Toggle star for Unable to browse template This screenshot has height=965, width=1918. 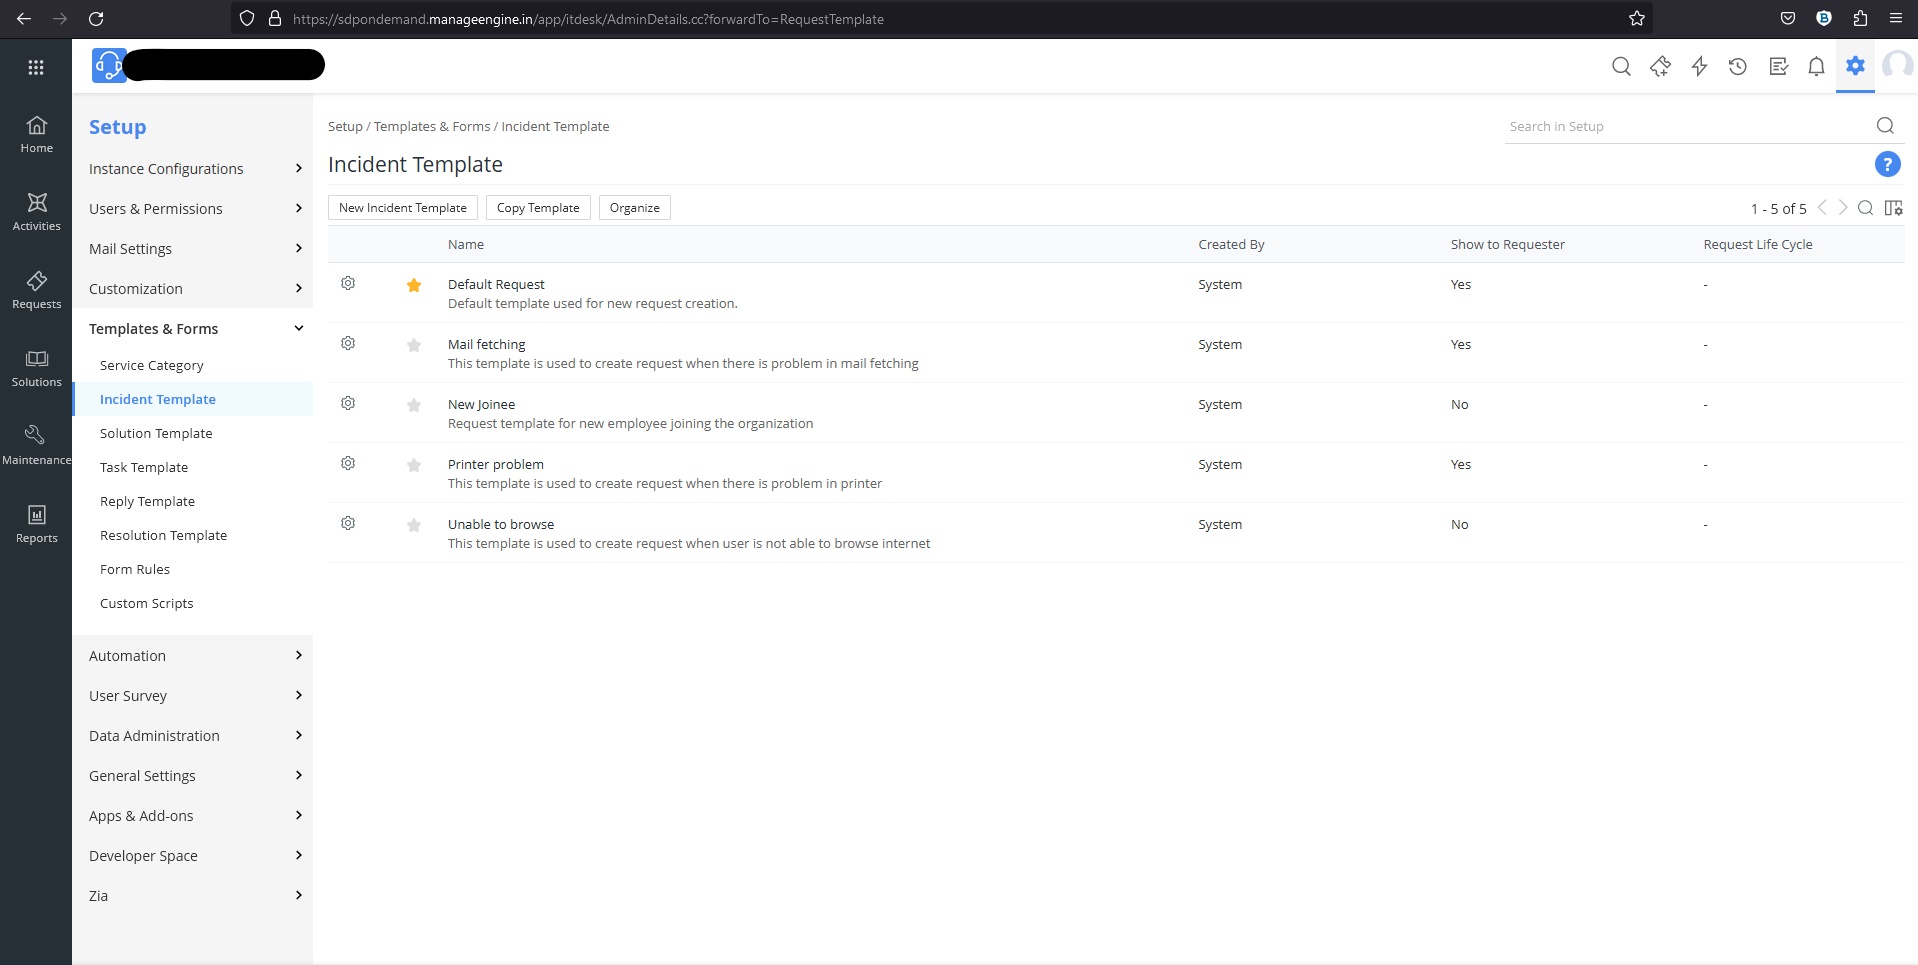414,525
